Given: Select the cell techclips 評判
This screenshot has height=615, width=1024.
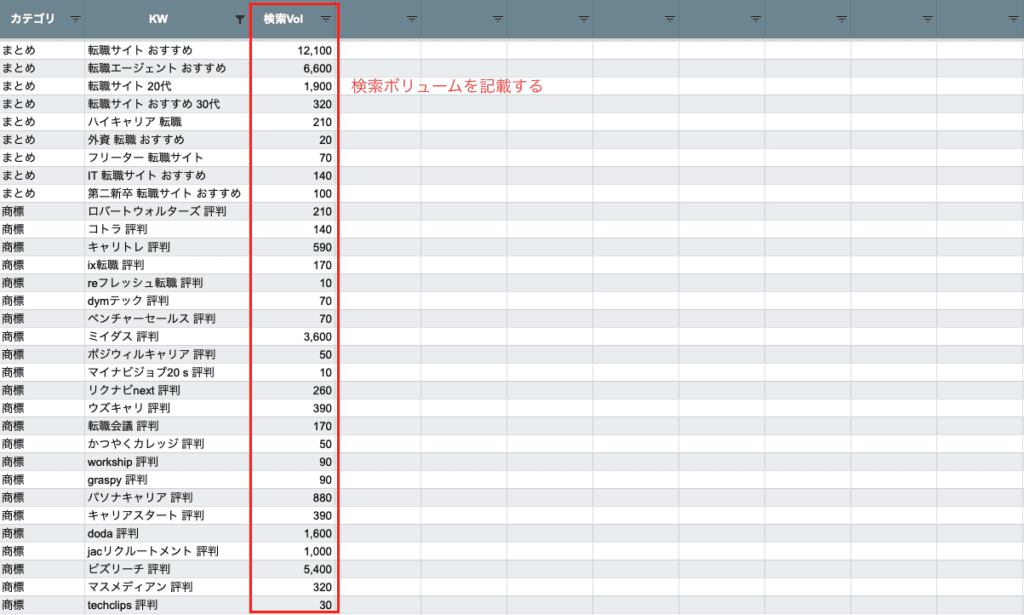Looking at the screenshot, I should coord(167,605).
